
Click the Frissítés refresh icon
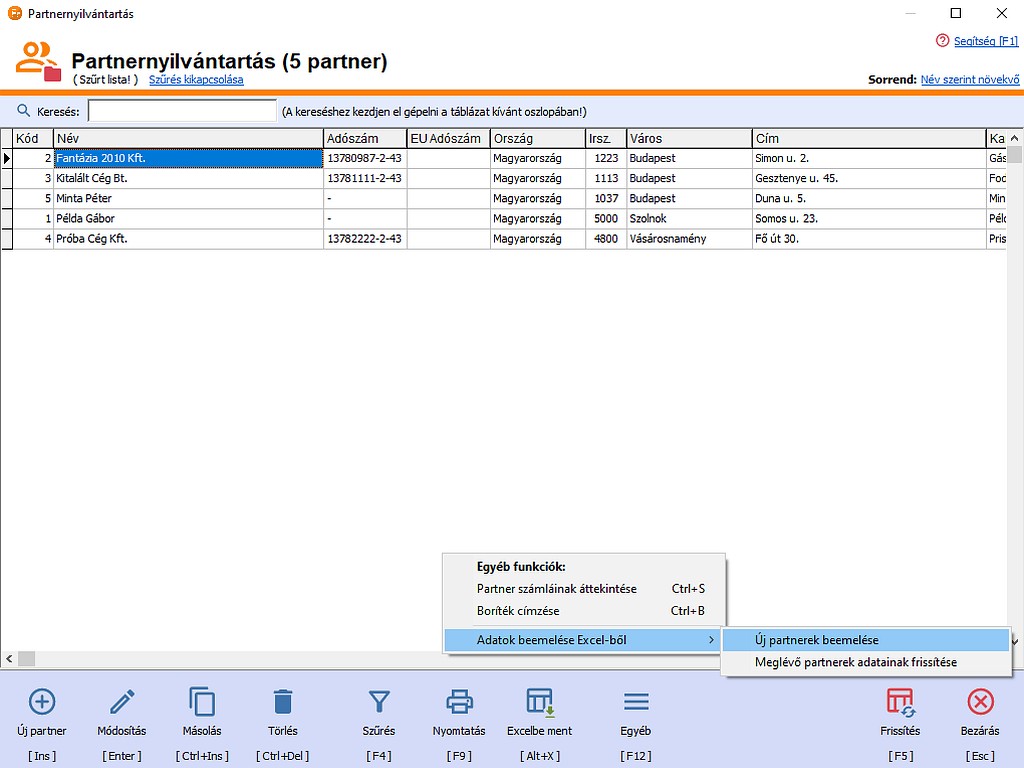(x=900, y=701)
